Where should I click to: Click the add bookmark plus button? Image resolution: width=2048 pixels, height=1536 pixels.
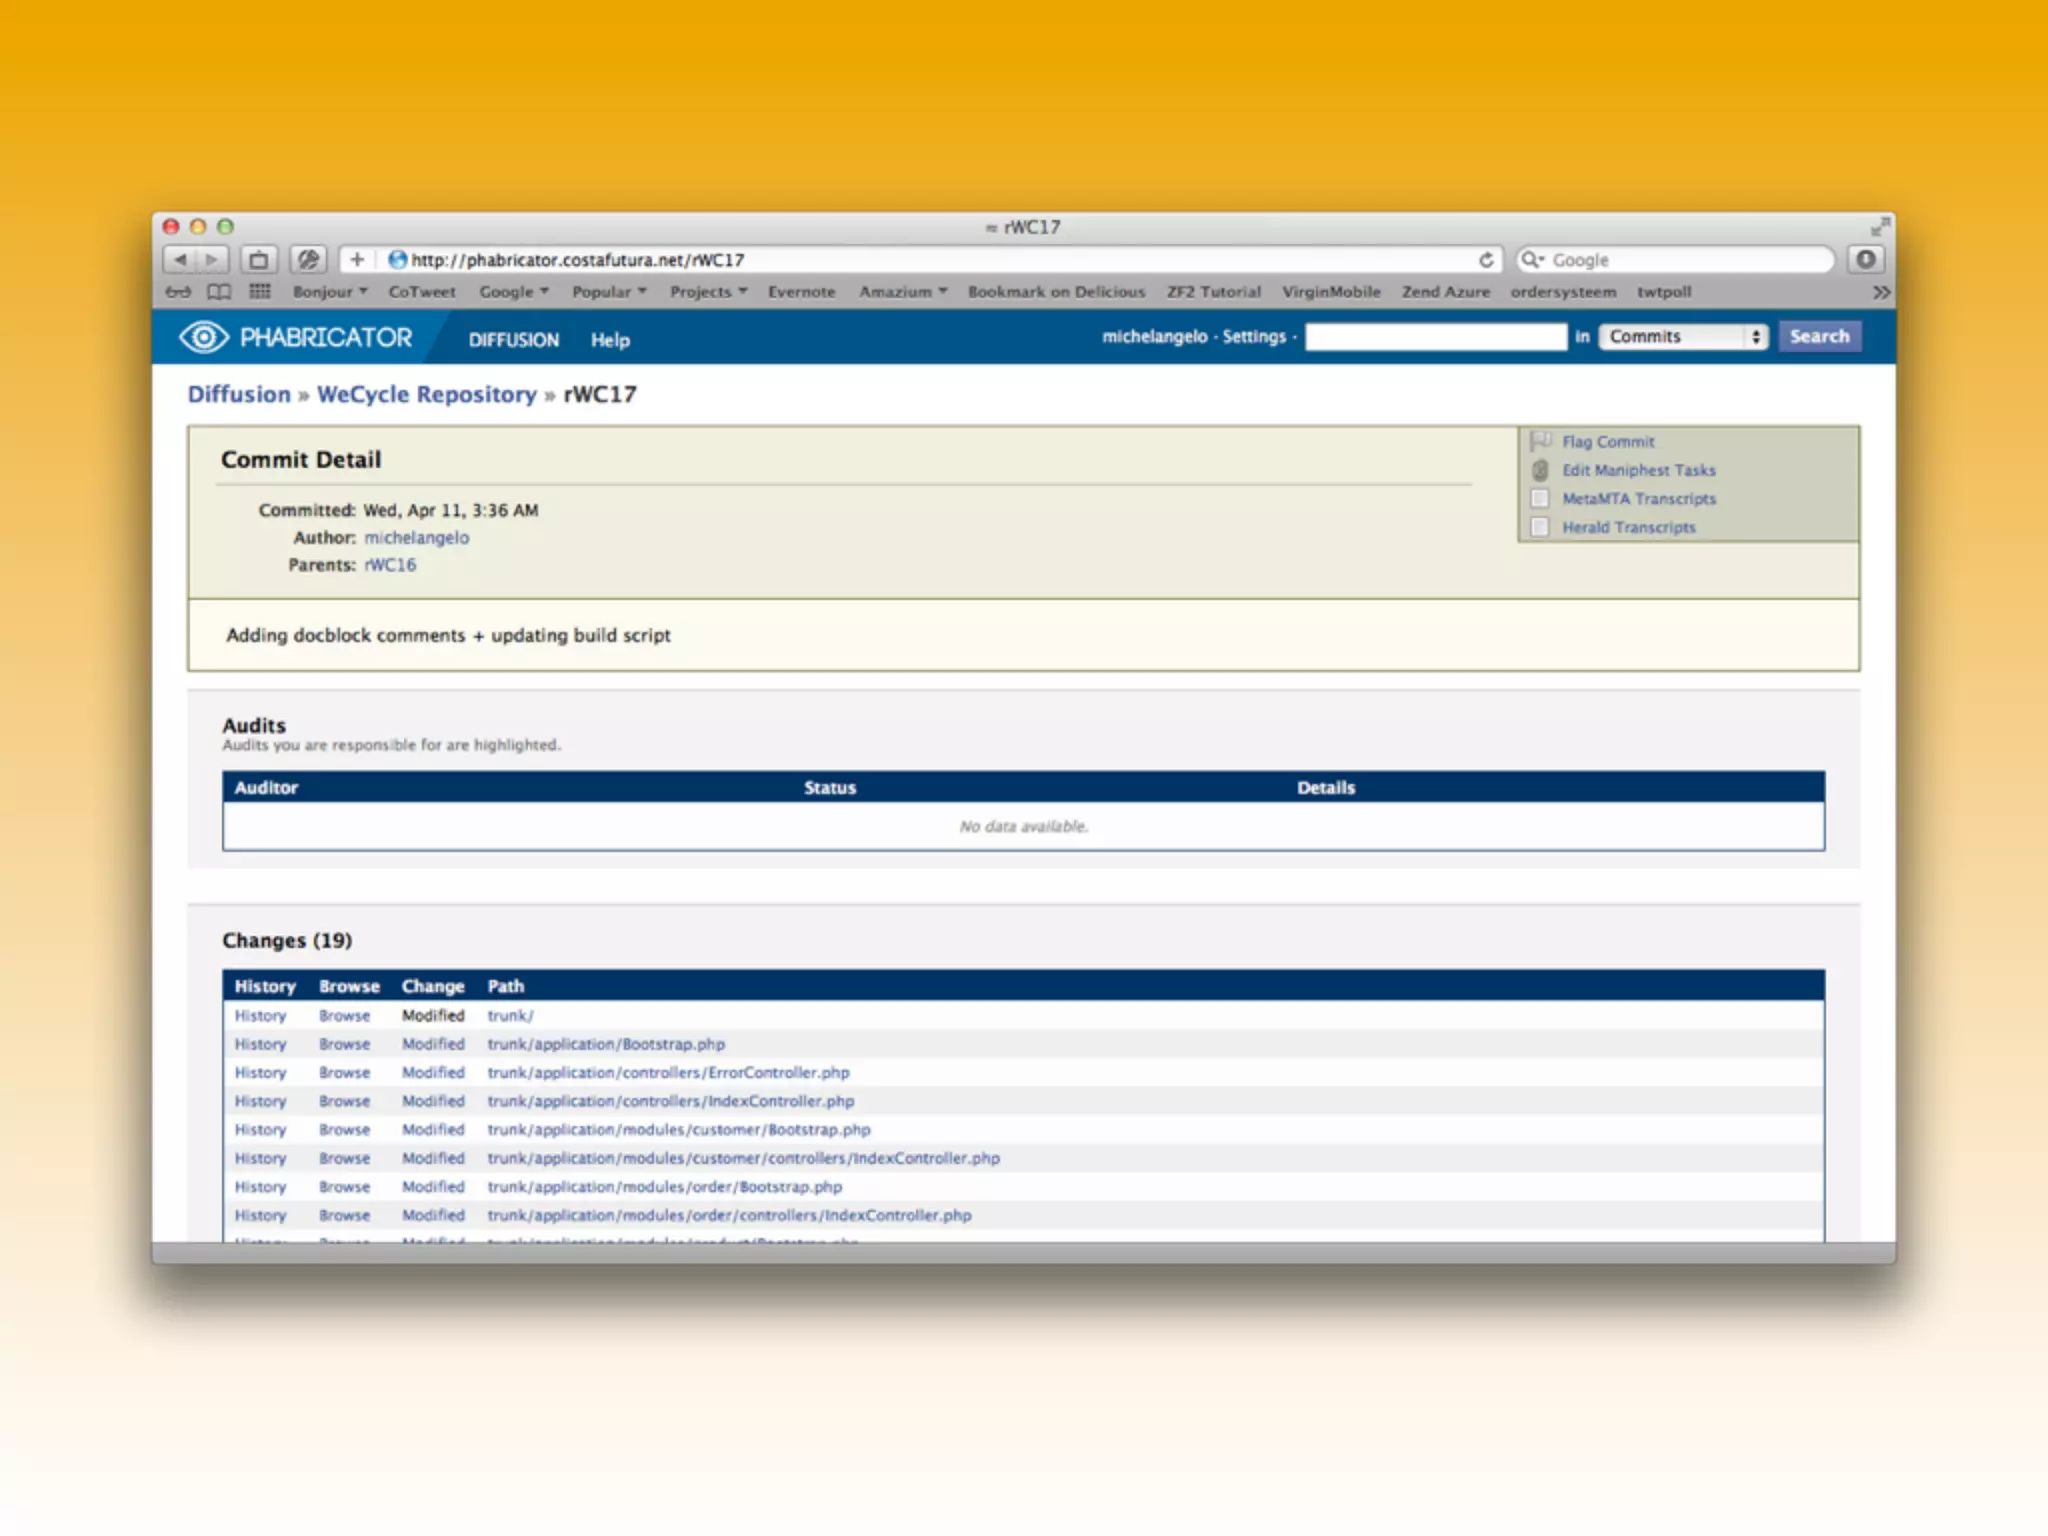(357, 260)
